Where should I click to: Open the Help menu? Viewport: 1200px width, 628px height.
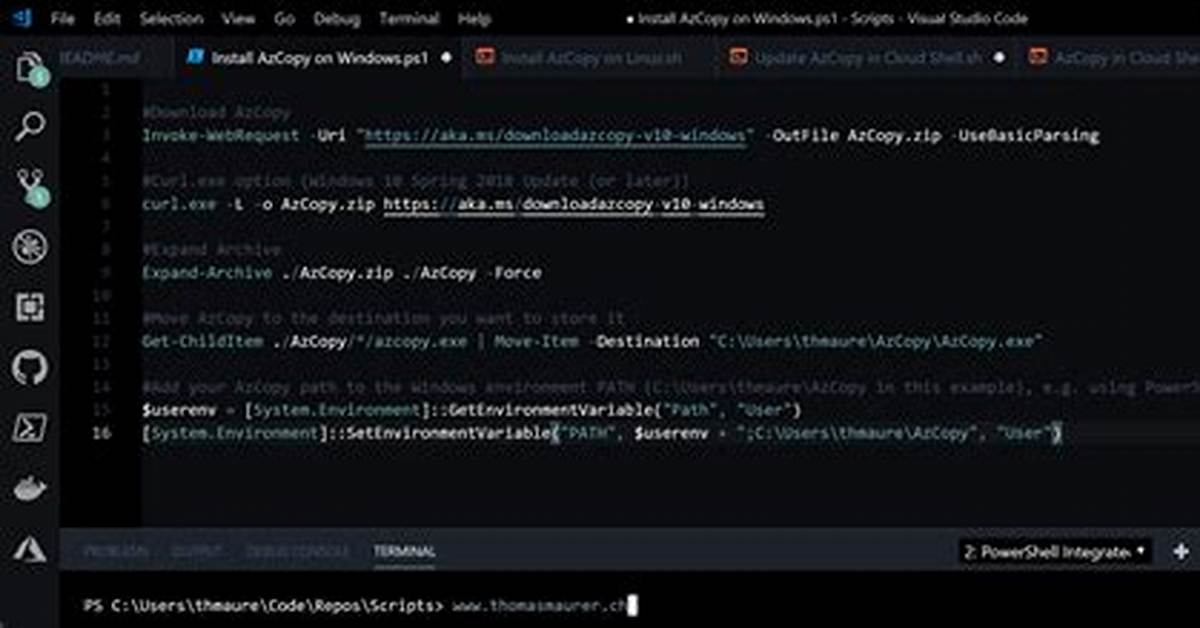click(x=474, y=18)
